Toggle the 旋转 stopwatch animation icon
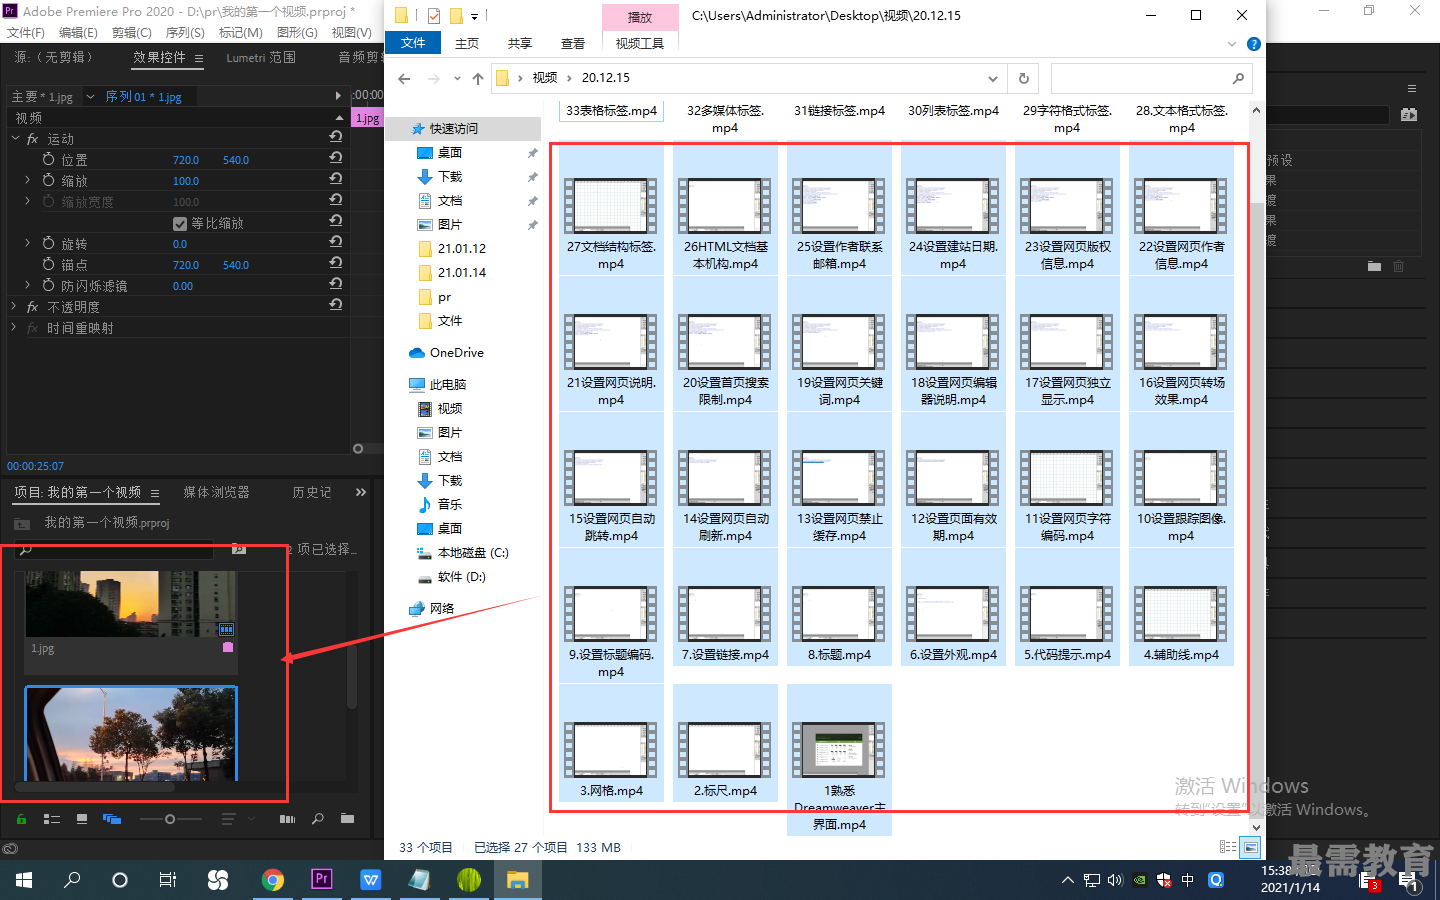1440x900 pixels. point(48,244)
